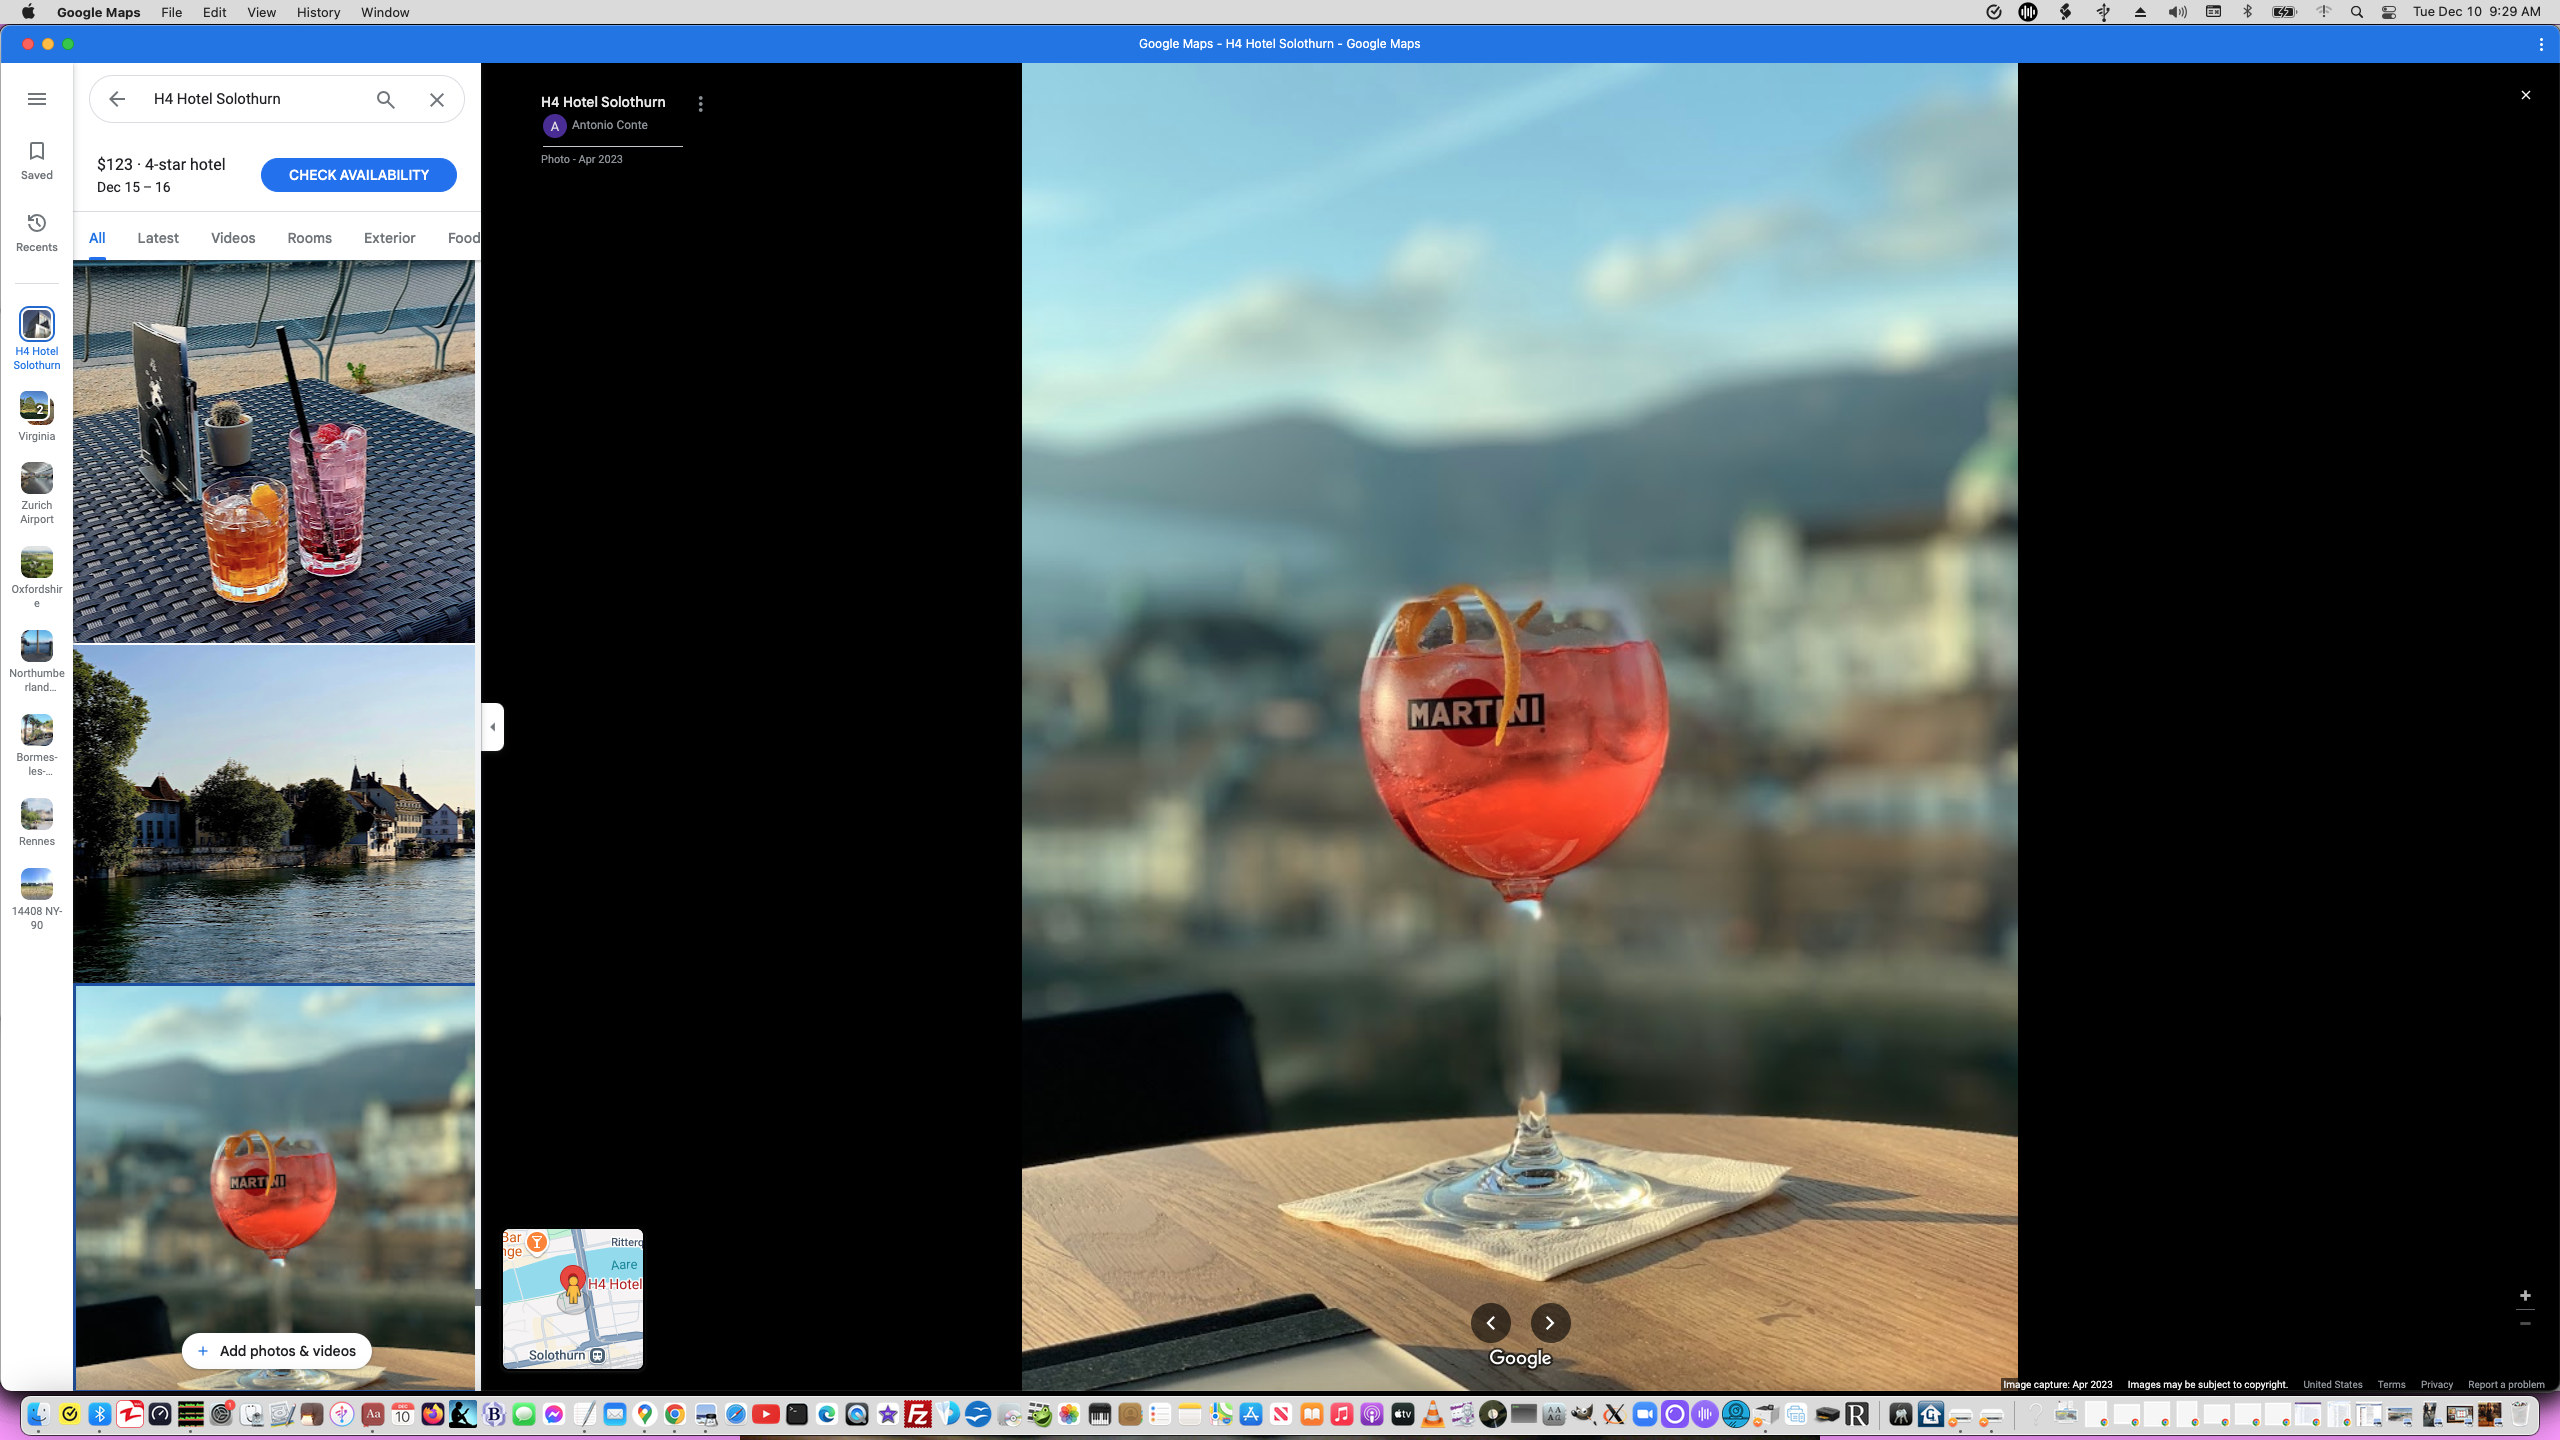The height and width of the screenshot is (1440, 2560).
Task: Click Add photos & videos button
Action: (276, 1351)
